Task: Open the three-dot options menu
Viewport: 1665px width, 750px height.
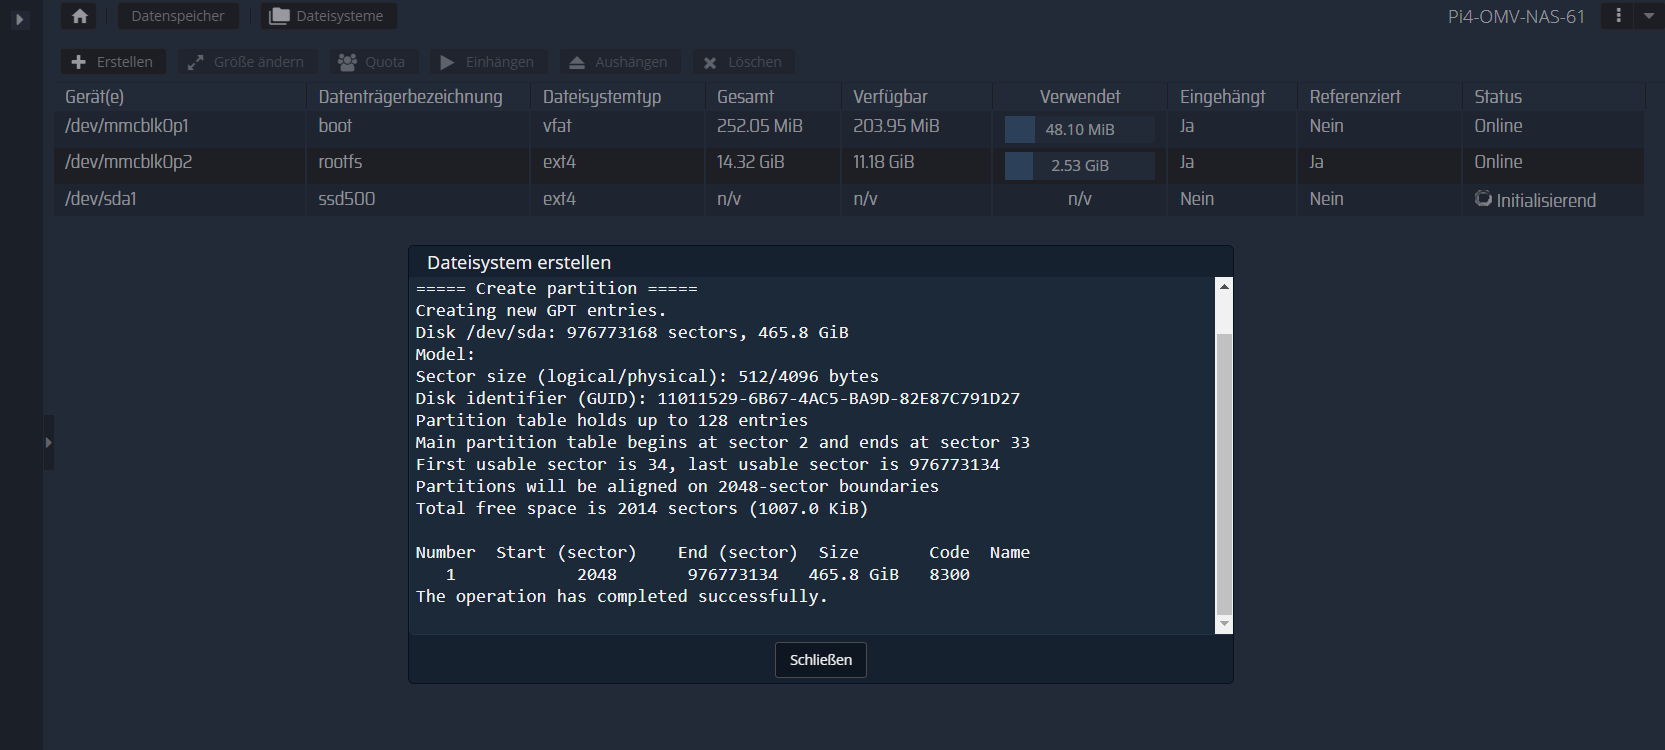Action: pyautogui.click(x=1618, y=15)
